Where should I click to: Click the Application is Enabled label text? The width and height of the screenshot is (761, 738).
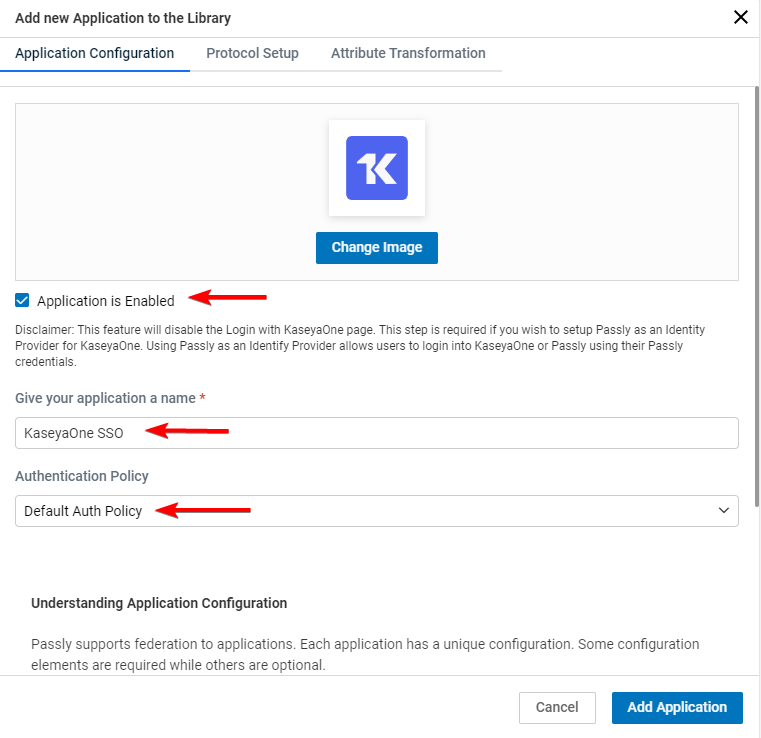pyautogui.click(x=106, y=301)
